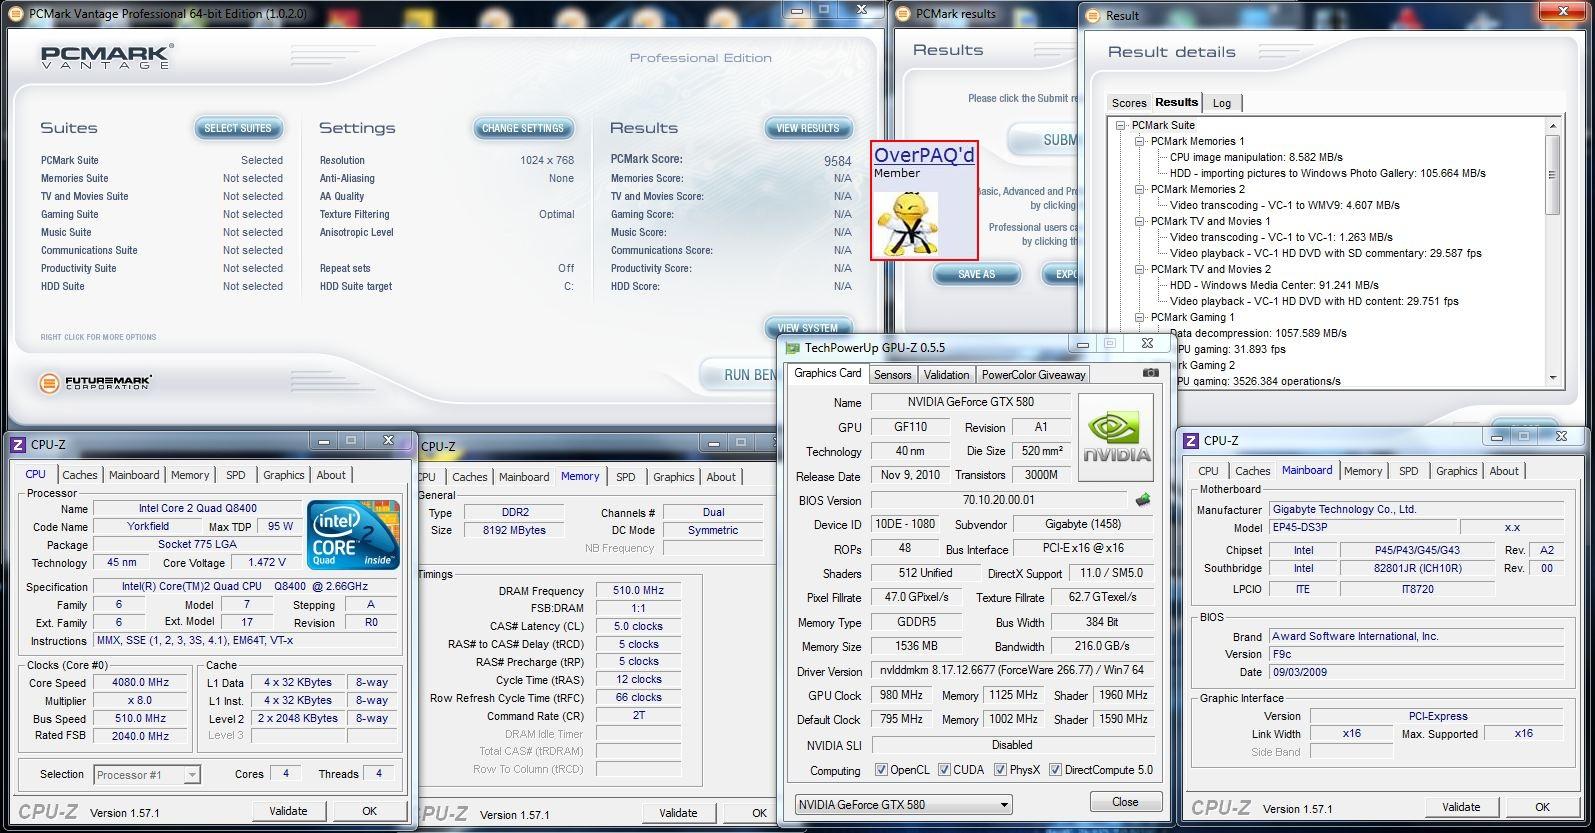Click Validate in the CPU-Z CPU window
This screenshot has height=833, width=1595.
pyautogui.click(x=288, y=811)
